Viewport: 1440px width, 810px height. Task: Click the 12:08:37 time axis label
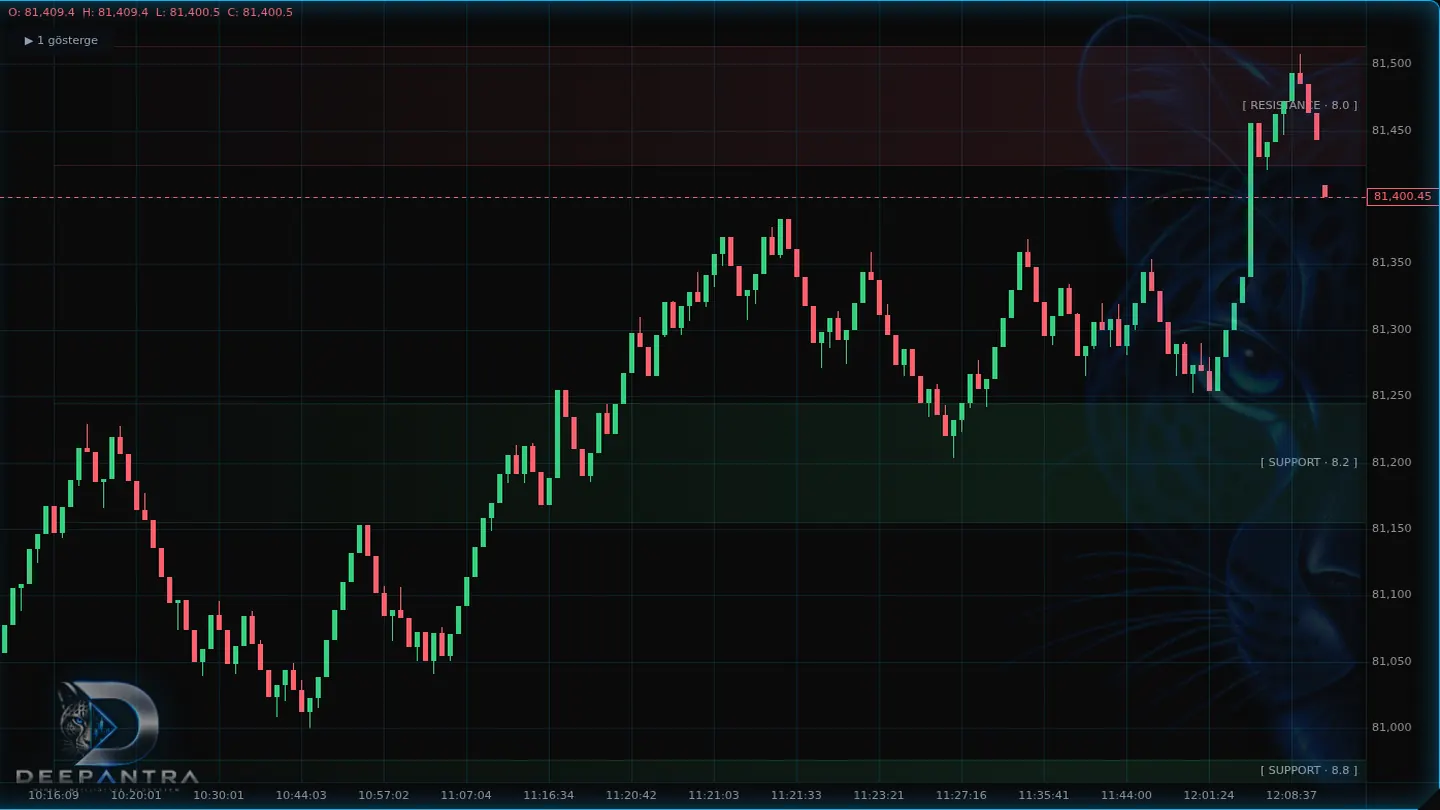[1291, 796]
